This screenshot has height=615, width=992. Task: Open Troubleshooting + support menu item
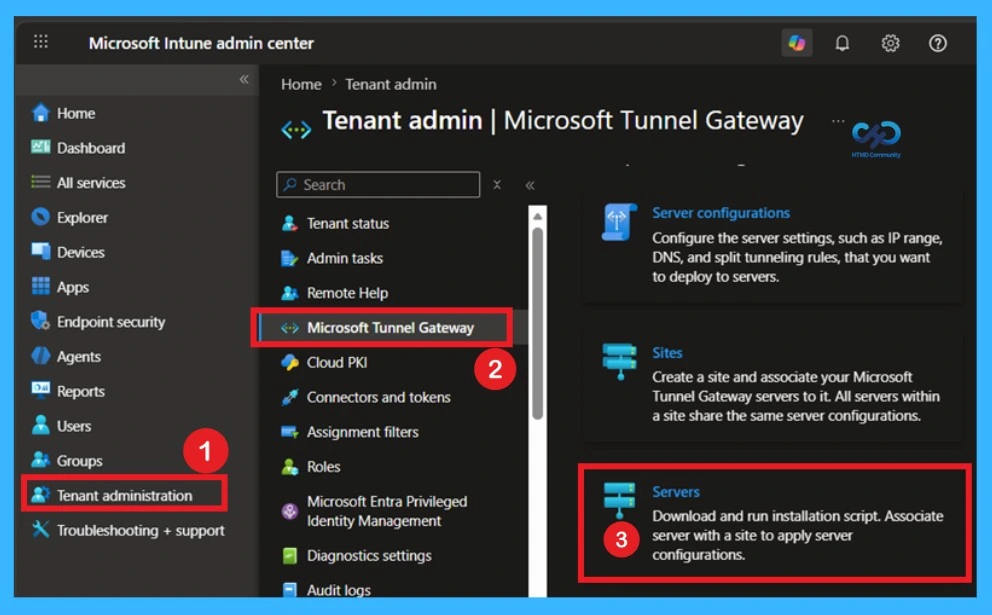pos(140,530)
